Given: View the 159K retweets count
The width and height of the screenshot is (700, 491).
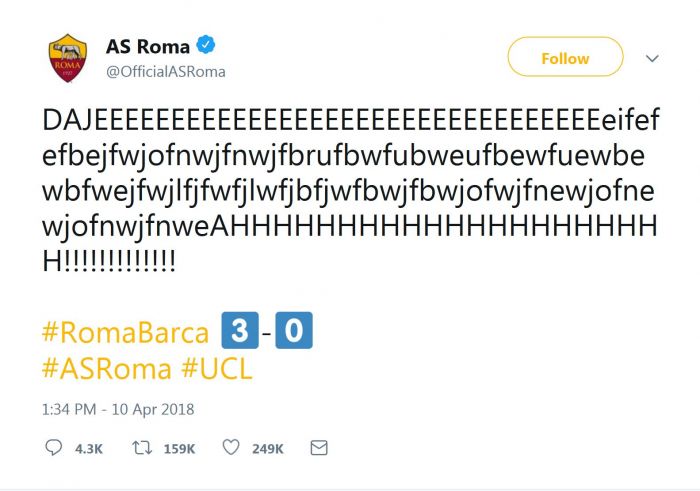Looking at the screenshot, I should 178,449.
